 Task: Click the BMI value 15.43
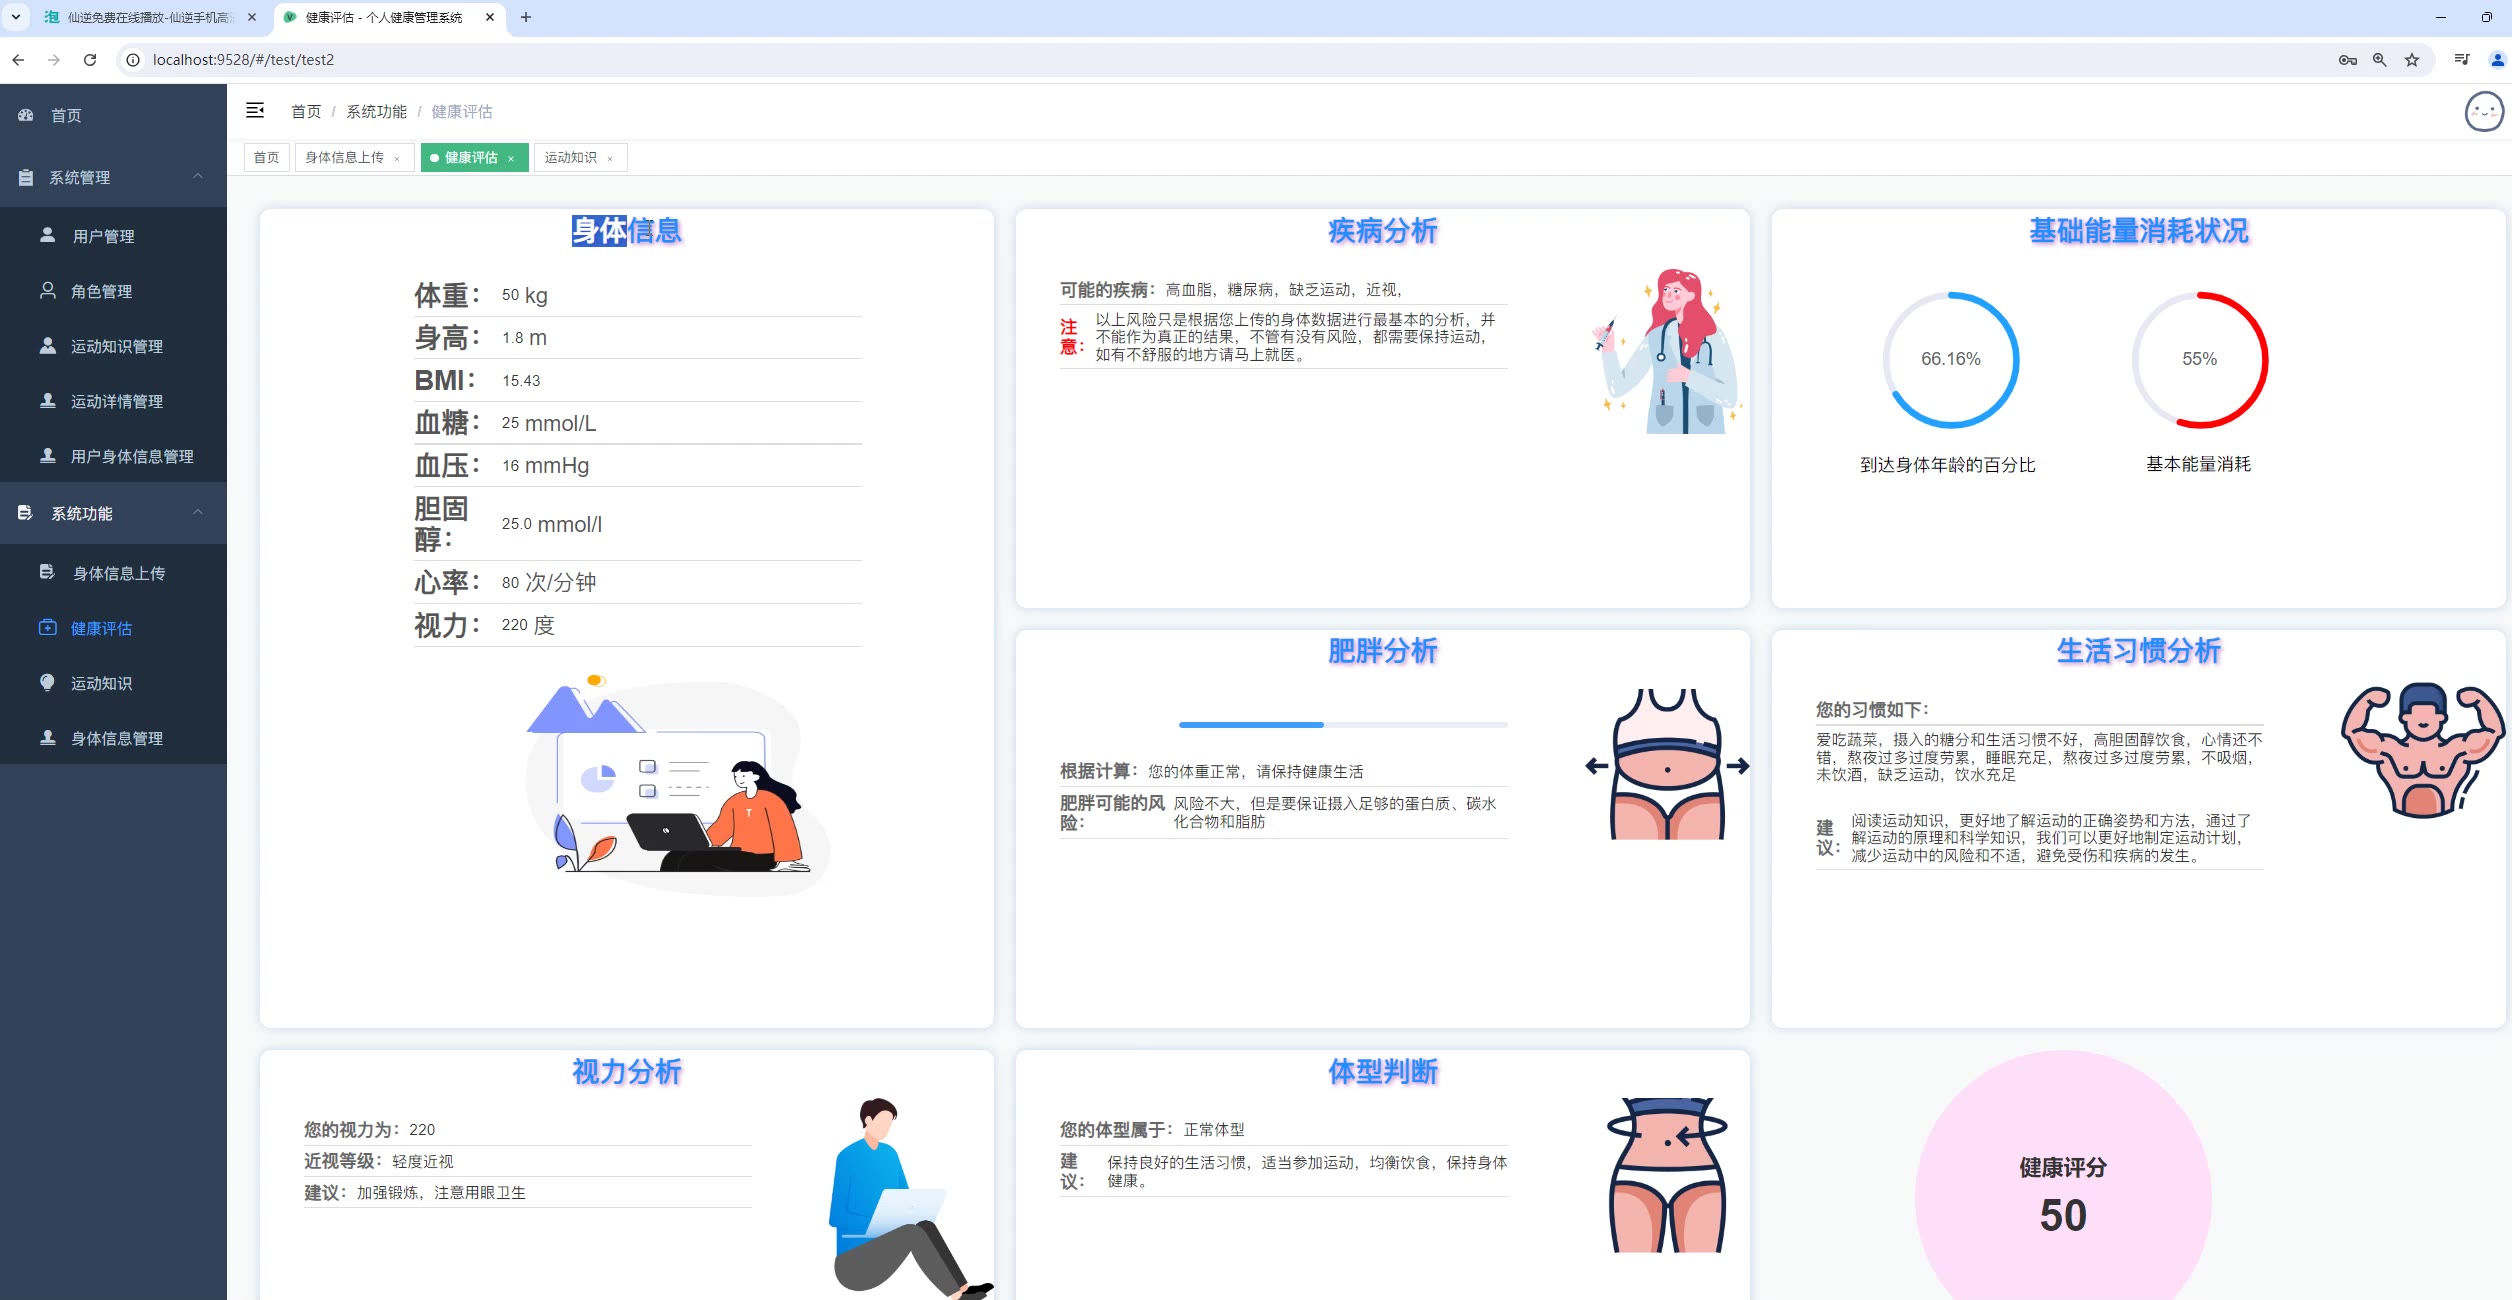pyautogui.click(x=521, y=381)
